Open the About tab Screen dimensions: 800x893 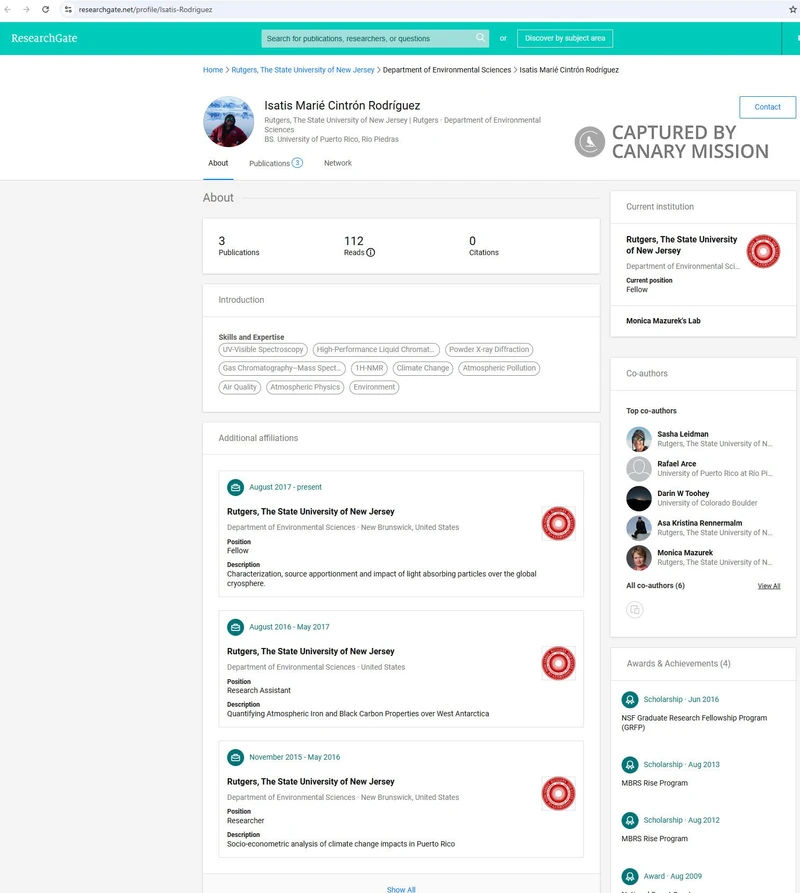click(218, 163)
